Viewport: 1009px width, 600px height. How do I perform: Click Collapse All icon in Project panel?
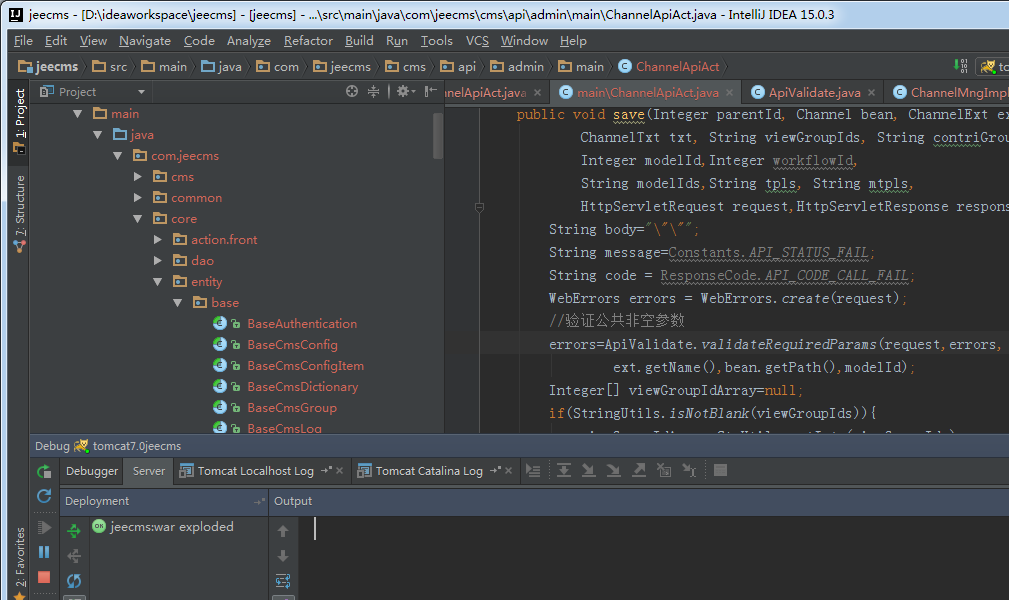[x=374, y=91]
